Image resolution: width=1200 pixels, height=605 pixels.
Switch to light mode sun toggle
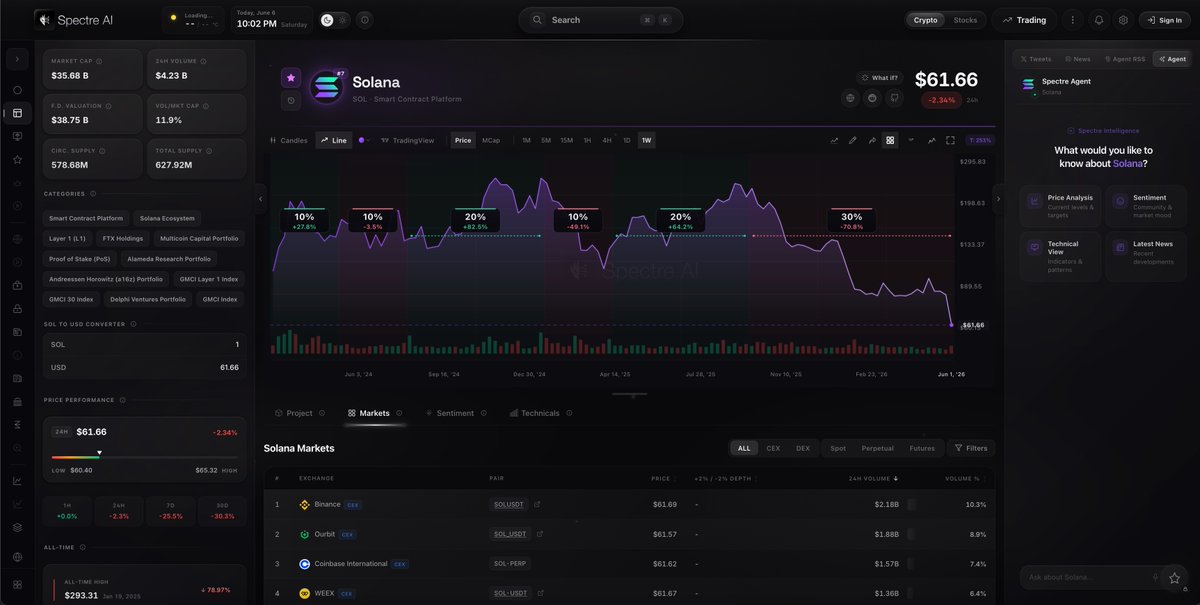click(344, 20)
